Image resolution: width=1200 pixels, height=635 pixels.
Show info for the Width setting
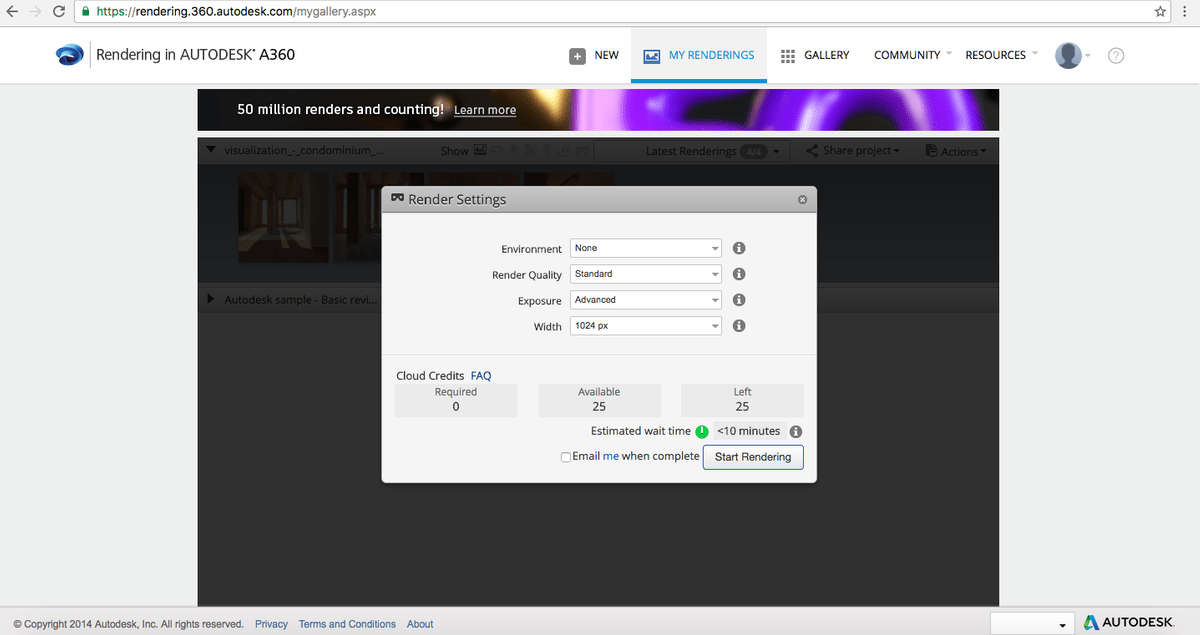click(739, 326)
